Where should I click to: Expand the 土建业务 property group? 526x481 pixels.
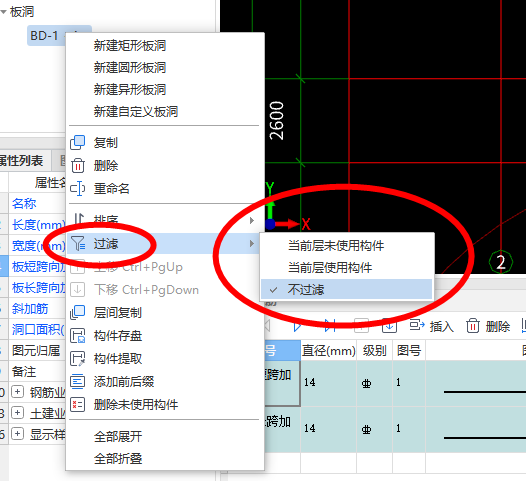click(17, 413)
